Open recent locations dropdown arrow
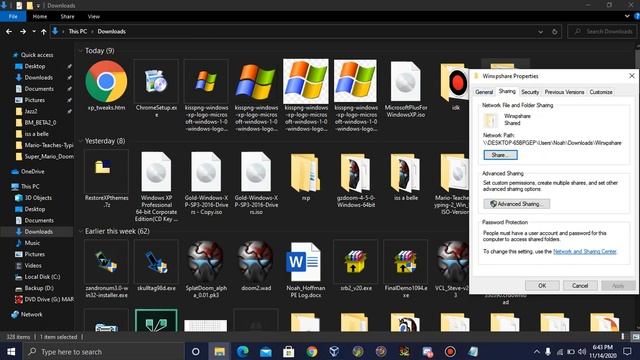 pyautogui.click(x=34, y=31)
